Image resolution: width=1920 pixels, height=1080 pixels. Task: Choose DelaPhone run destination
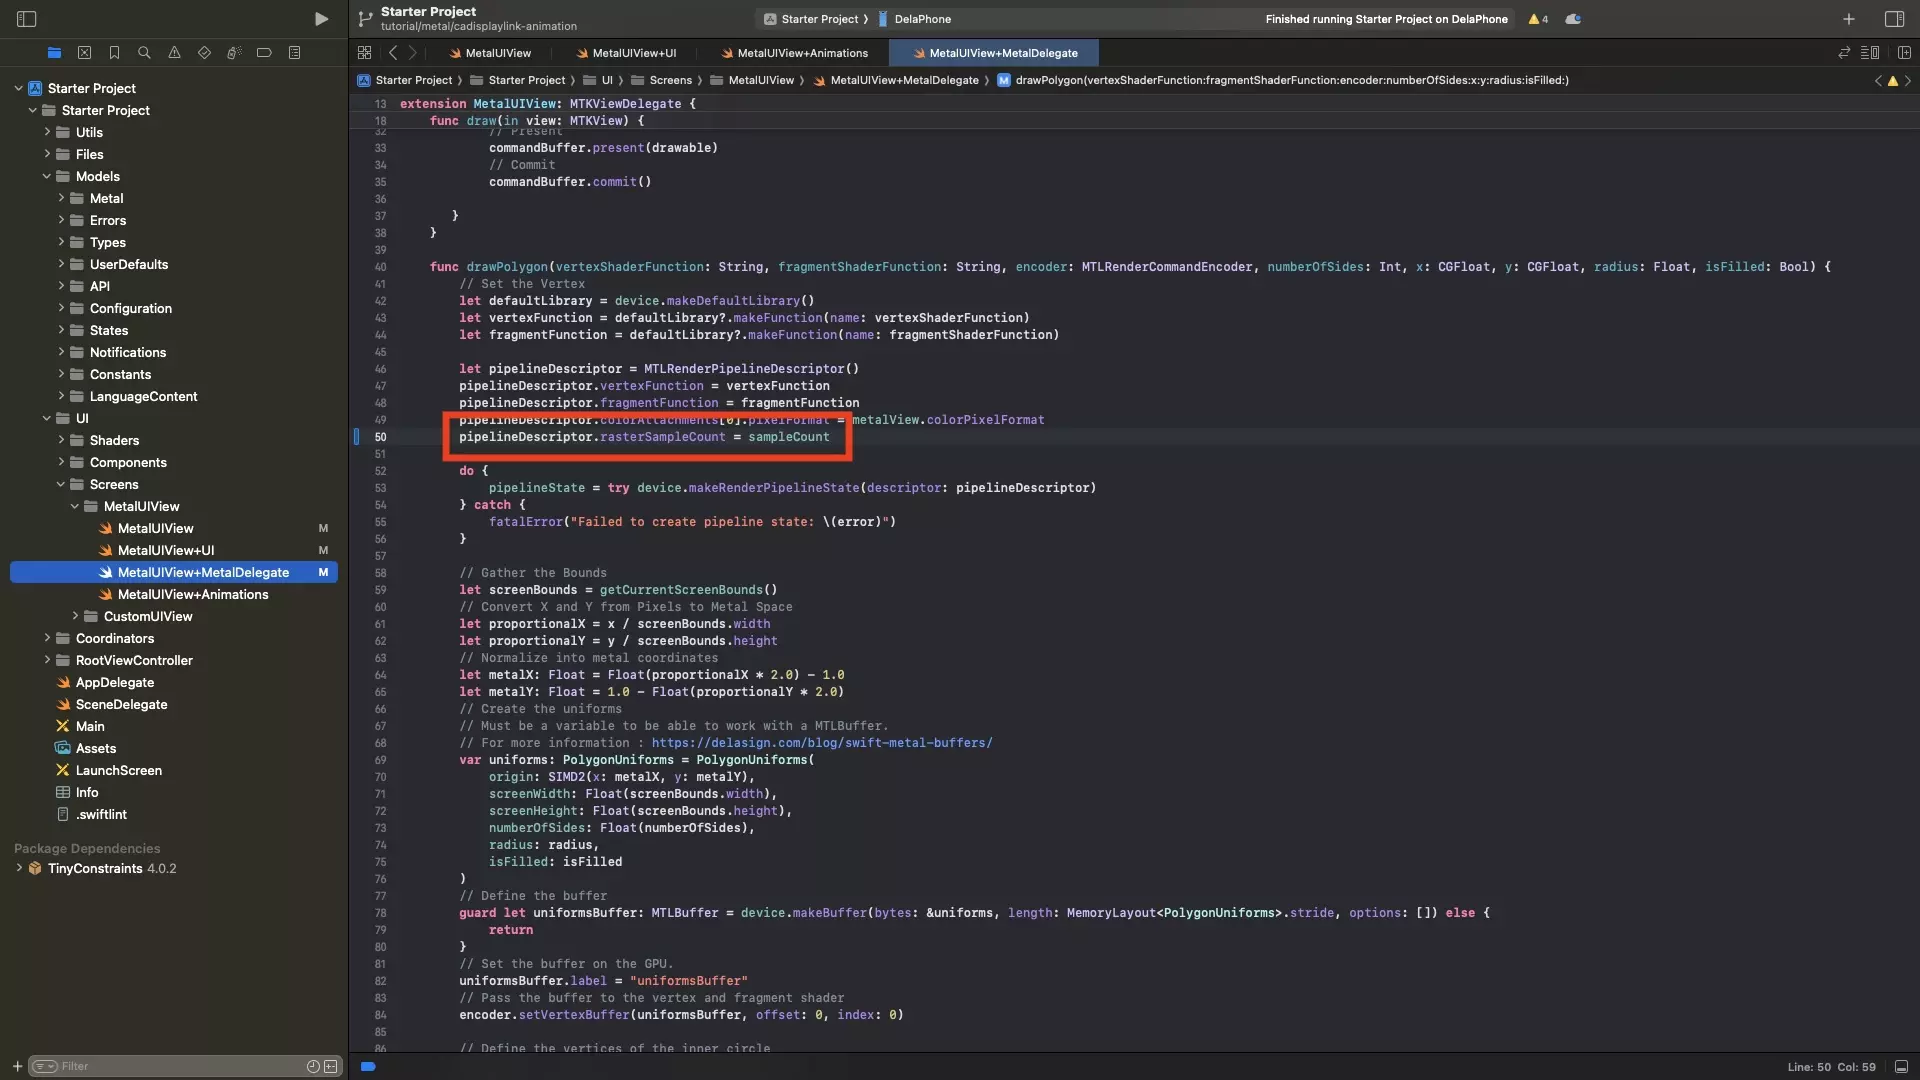click(915, 19)
